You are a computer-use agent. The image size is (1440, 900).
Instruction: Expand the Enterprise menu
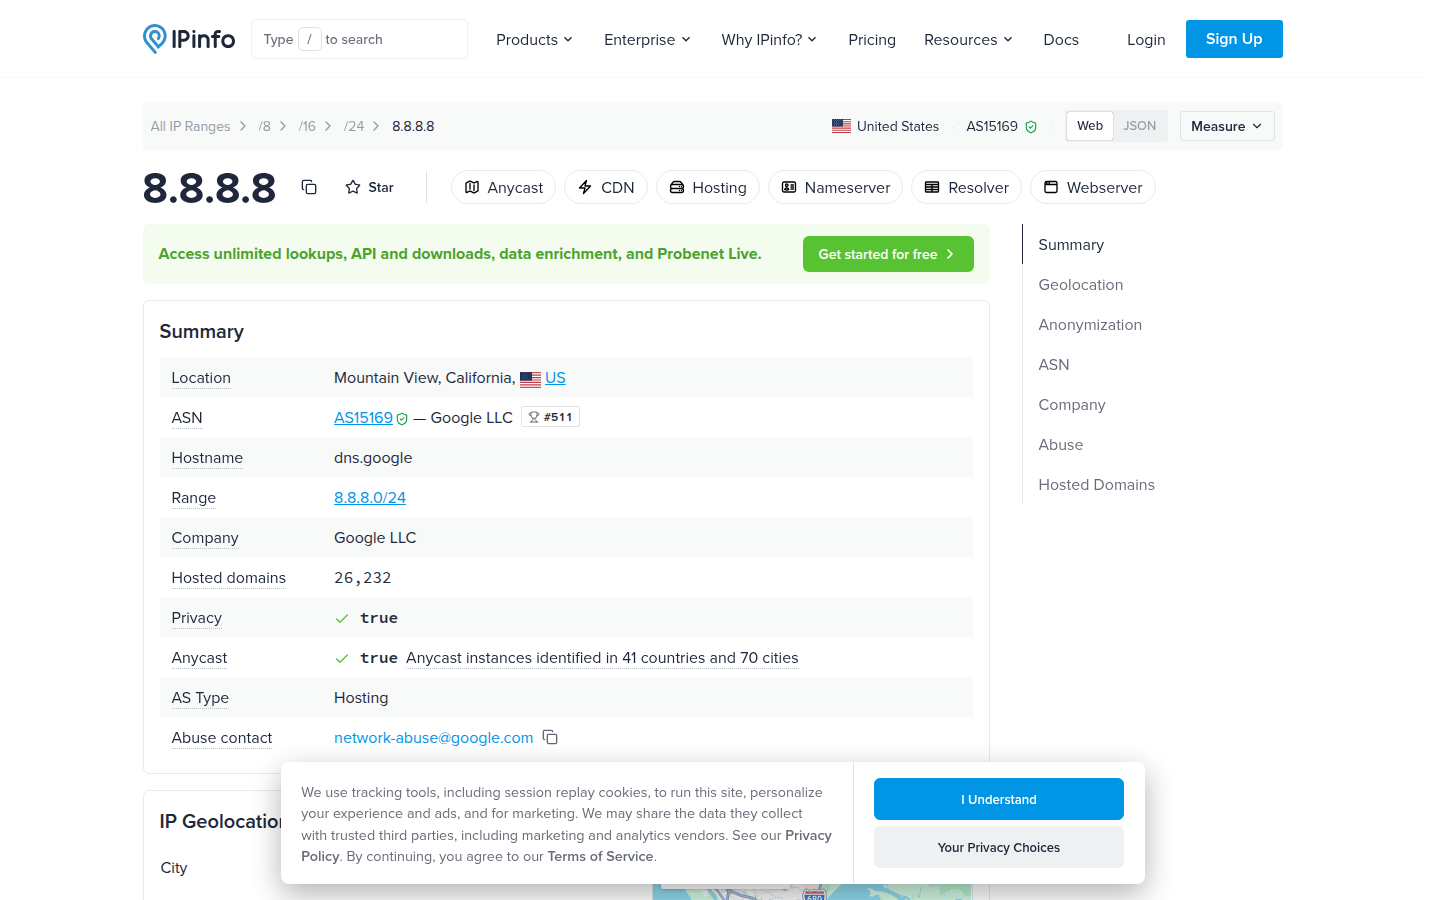(x=647, y=39)
